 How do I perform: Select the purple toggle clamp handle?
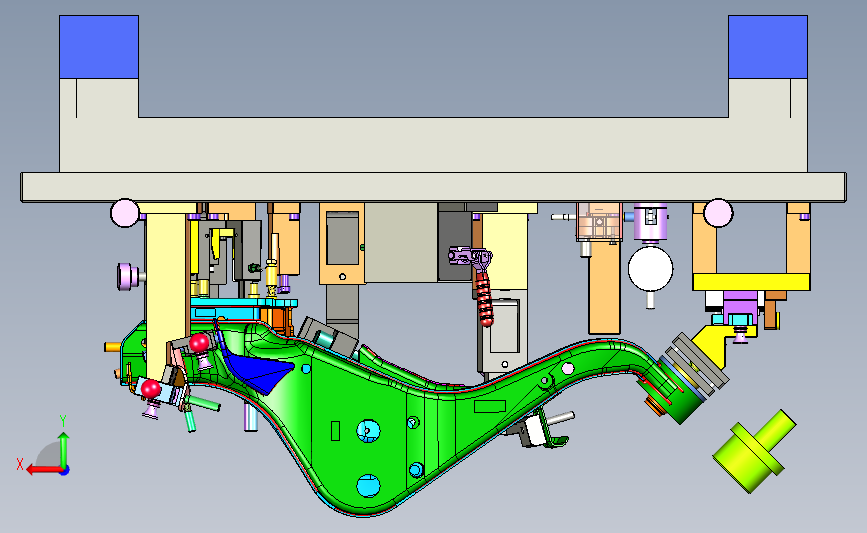[469, 258]
